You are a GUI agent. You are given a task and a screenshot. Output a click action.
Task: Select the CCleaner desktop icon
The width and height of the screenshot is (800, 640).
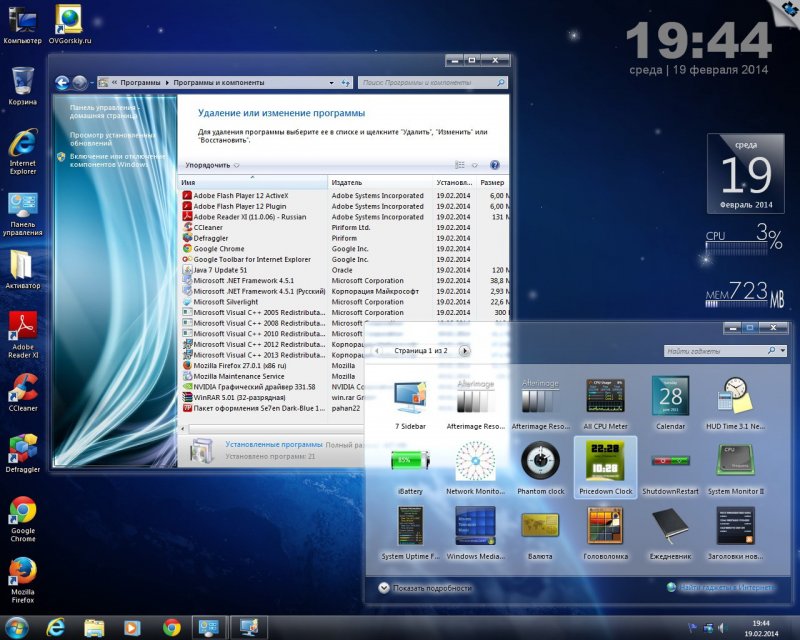pyautogui.click(x=22, y=392)
